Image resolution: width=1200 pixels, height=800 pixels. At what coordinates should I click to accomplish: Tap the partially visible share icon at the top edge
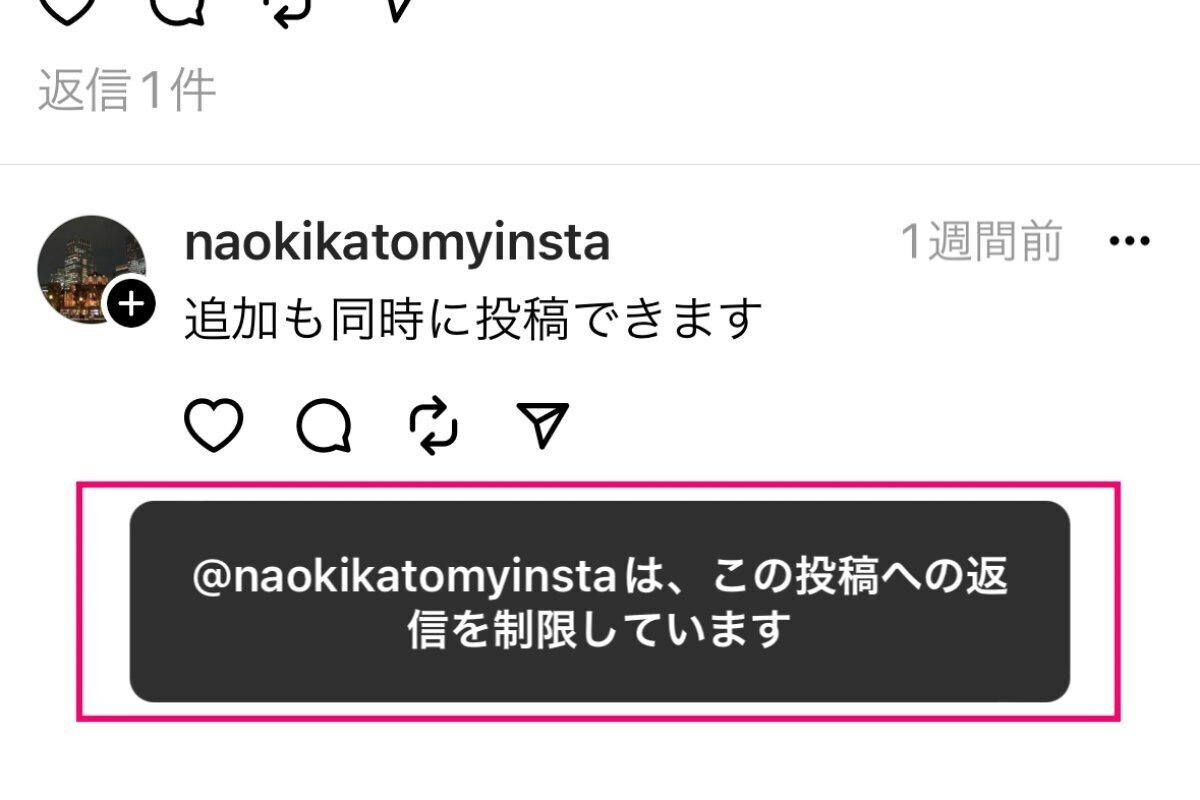click(x=397, y=10)
